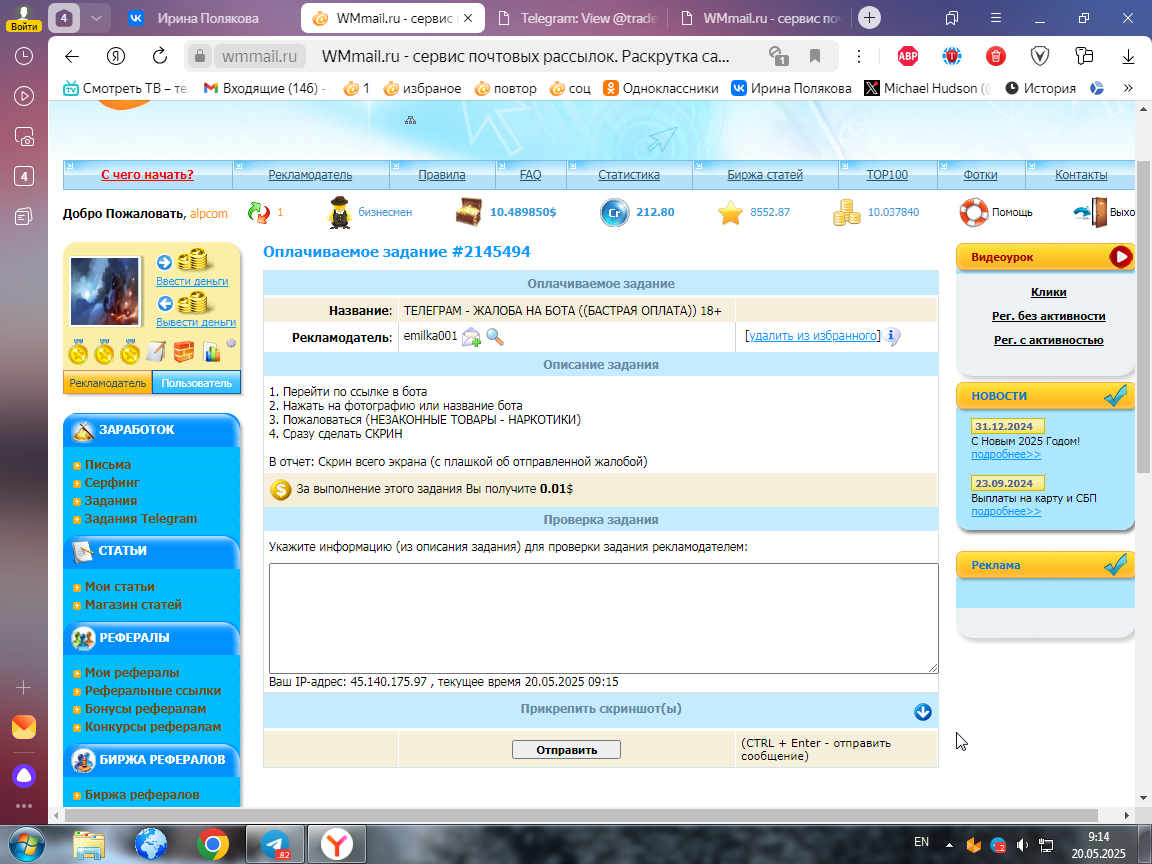The width and height of the screenshot is (1152, 864).
Task: Click the С чего начать? link
Action: click(x=147, y=175)
